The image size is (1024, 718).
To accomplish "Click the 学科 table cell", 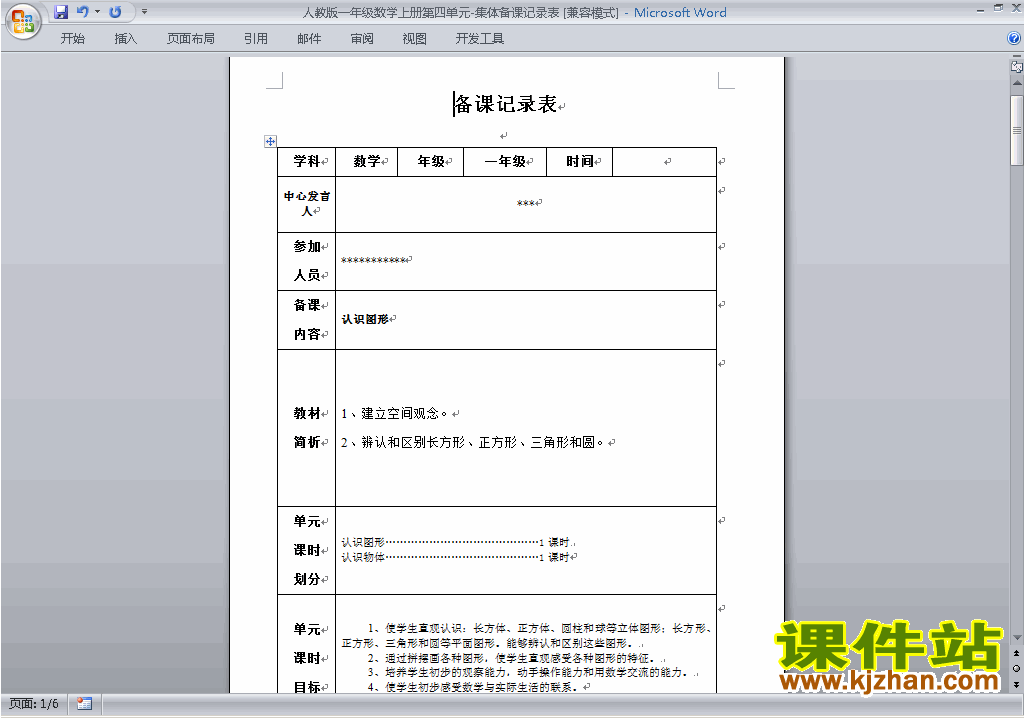I will pos(306,161).
